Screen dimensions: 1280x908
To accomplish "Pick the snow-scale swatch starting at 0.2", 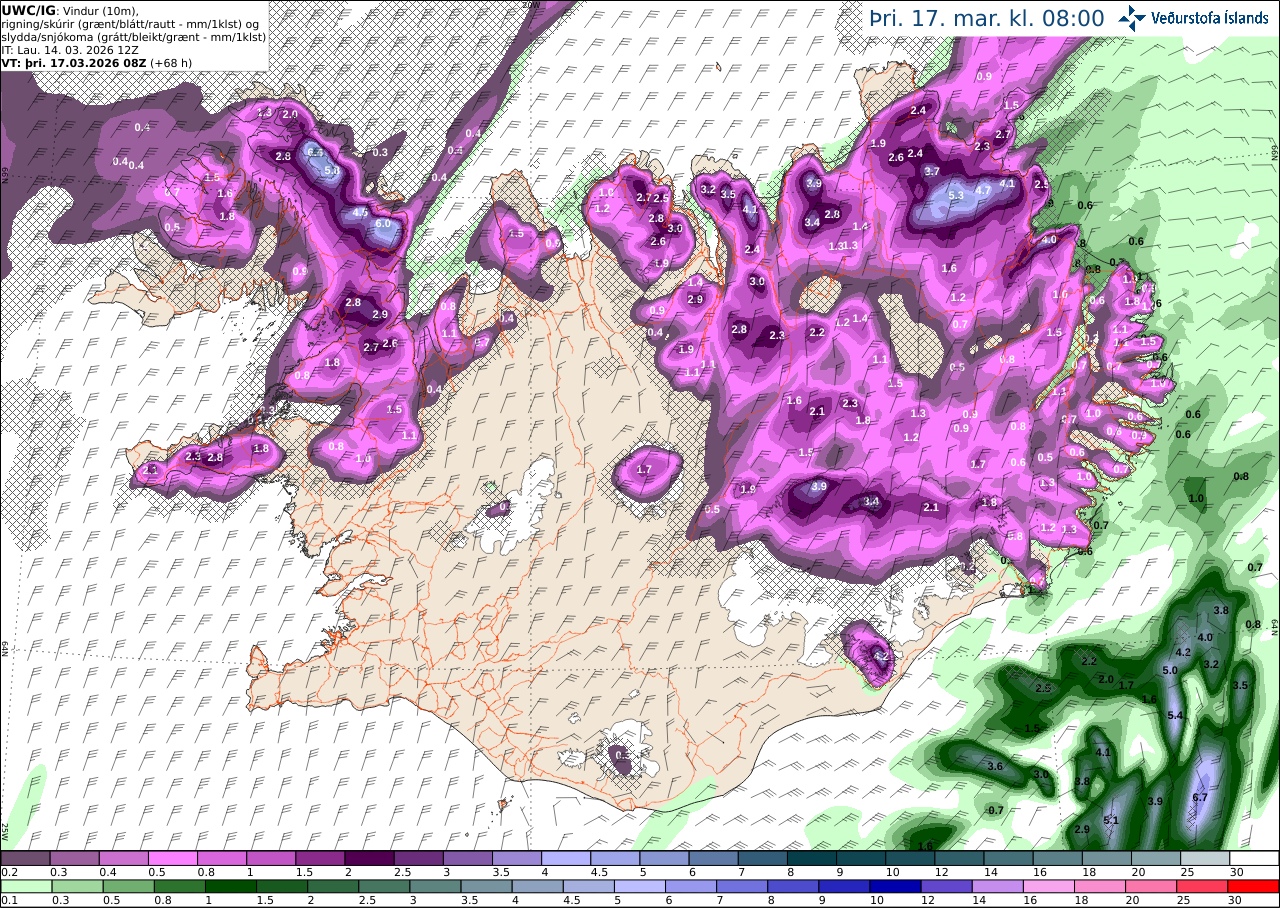I will [x=25, y=858].
